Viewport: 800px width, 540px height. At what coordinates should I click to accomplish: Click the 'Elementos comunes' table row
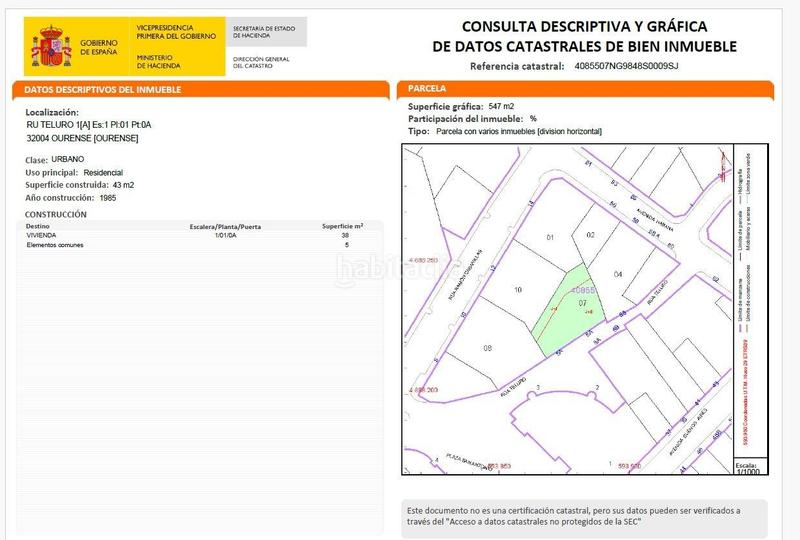(x=199, y=245)
